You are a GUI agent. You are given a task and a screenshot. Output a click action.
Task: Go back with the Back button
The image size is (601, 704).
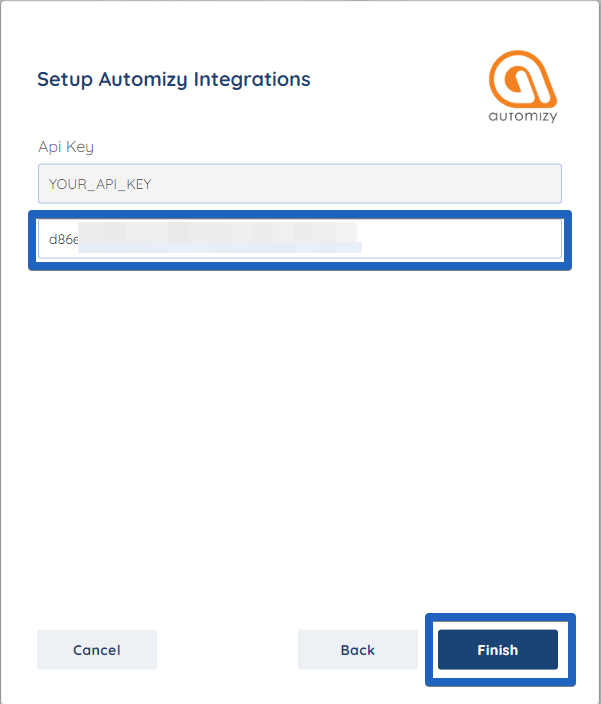coord(358,649)
